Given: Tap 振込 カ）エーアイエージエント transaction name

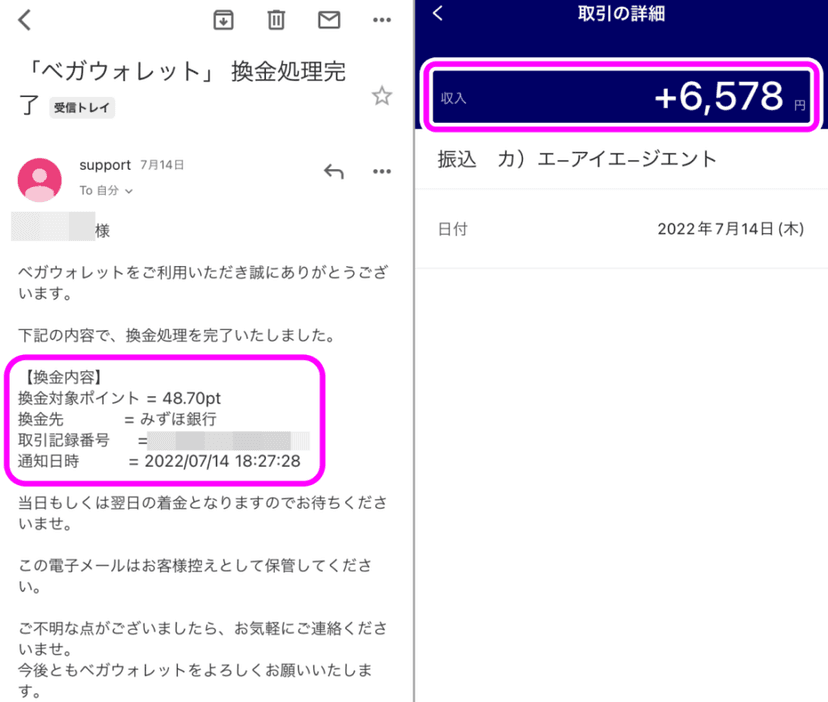Looking at the screenshot, I should click(x=577, y=158).
